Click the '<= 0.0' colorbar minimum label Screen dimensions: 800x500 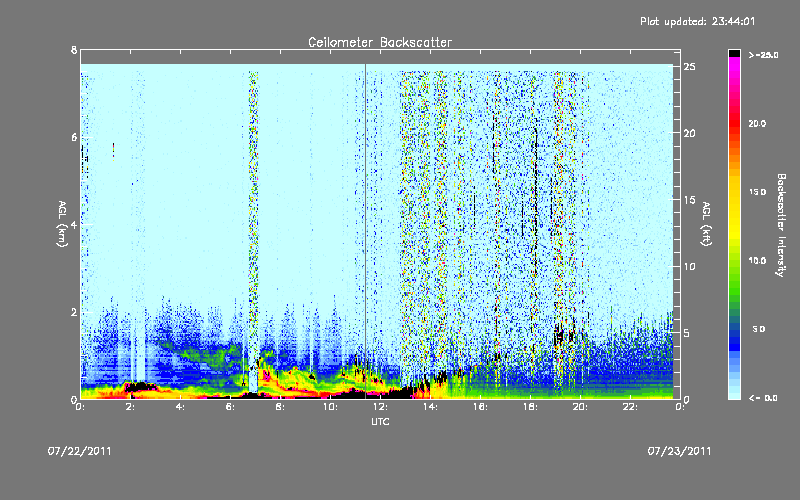point(763,398)
